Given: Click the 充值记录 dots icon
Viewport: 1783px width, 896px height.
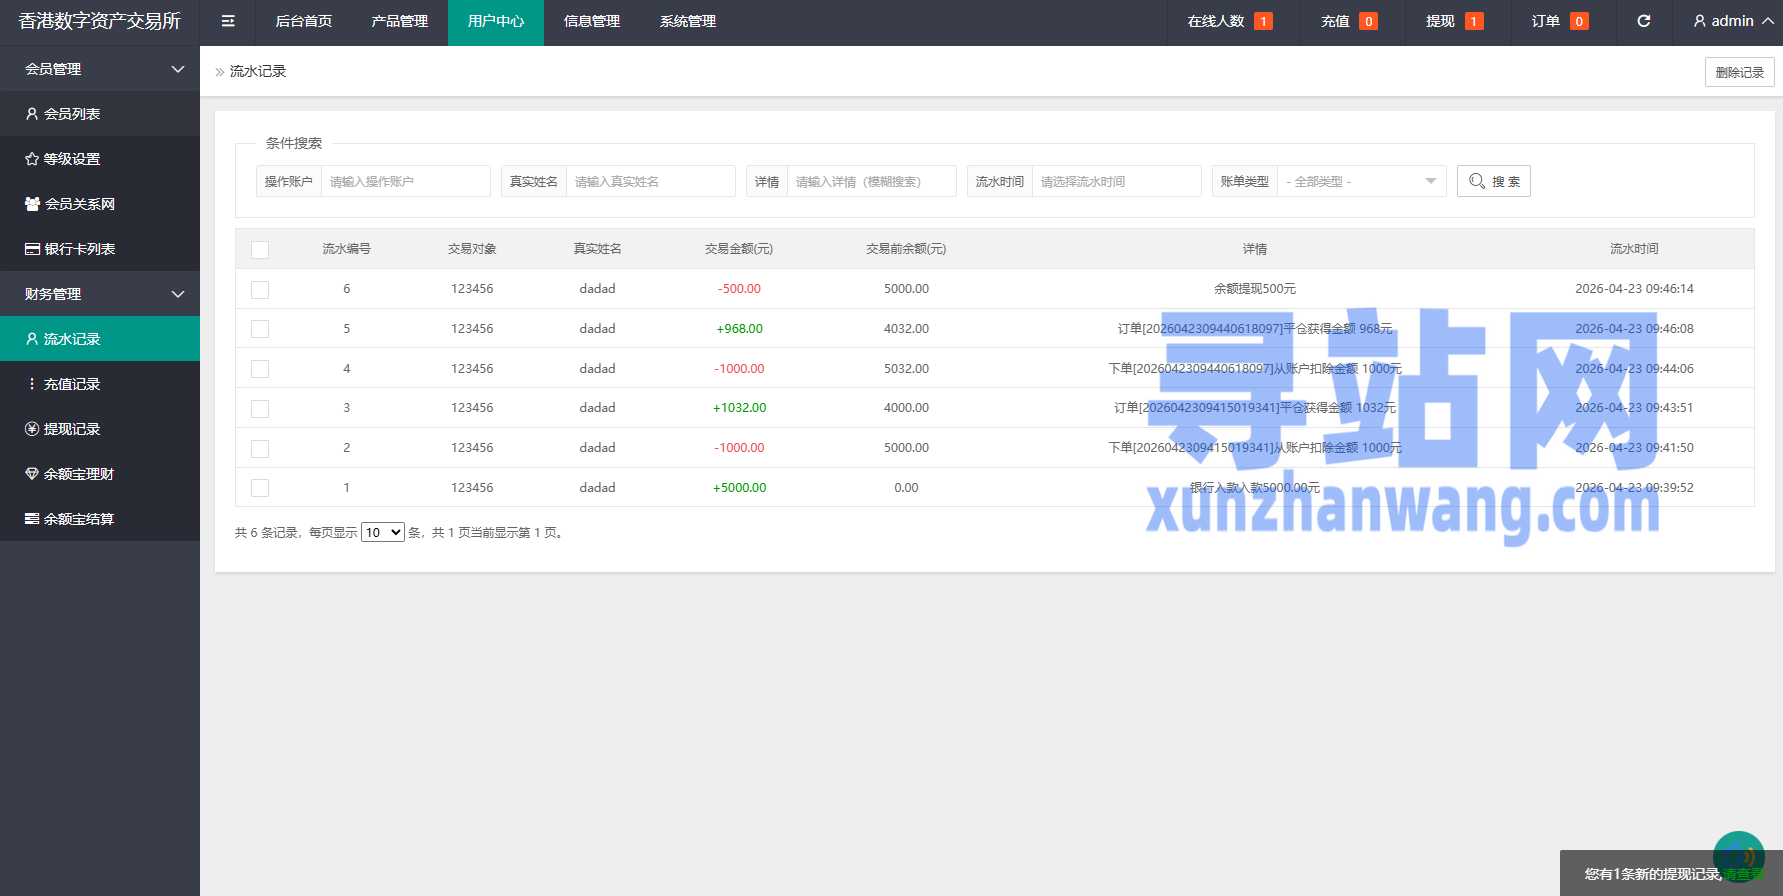Looking at the screenshot, I should pos(32,384).
